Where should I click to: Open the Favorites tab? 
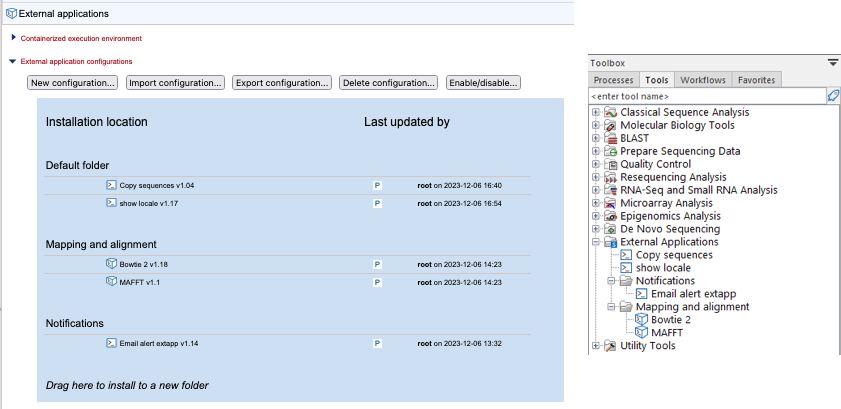[756, 80]
